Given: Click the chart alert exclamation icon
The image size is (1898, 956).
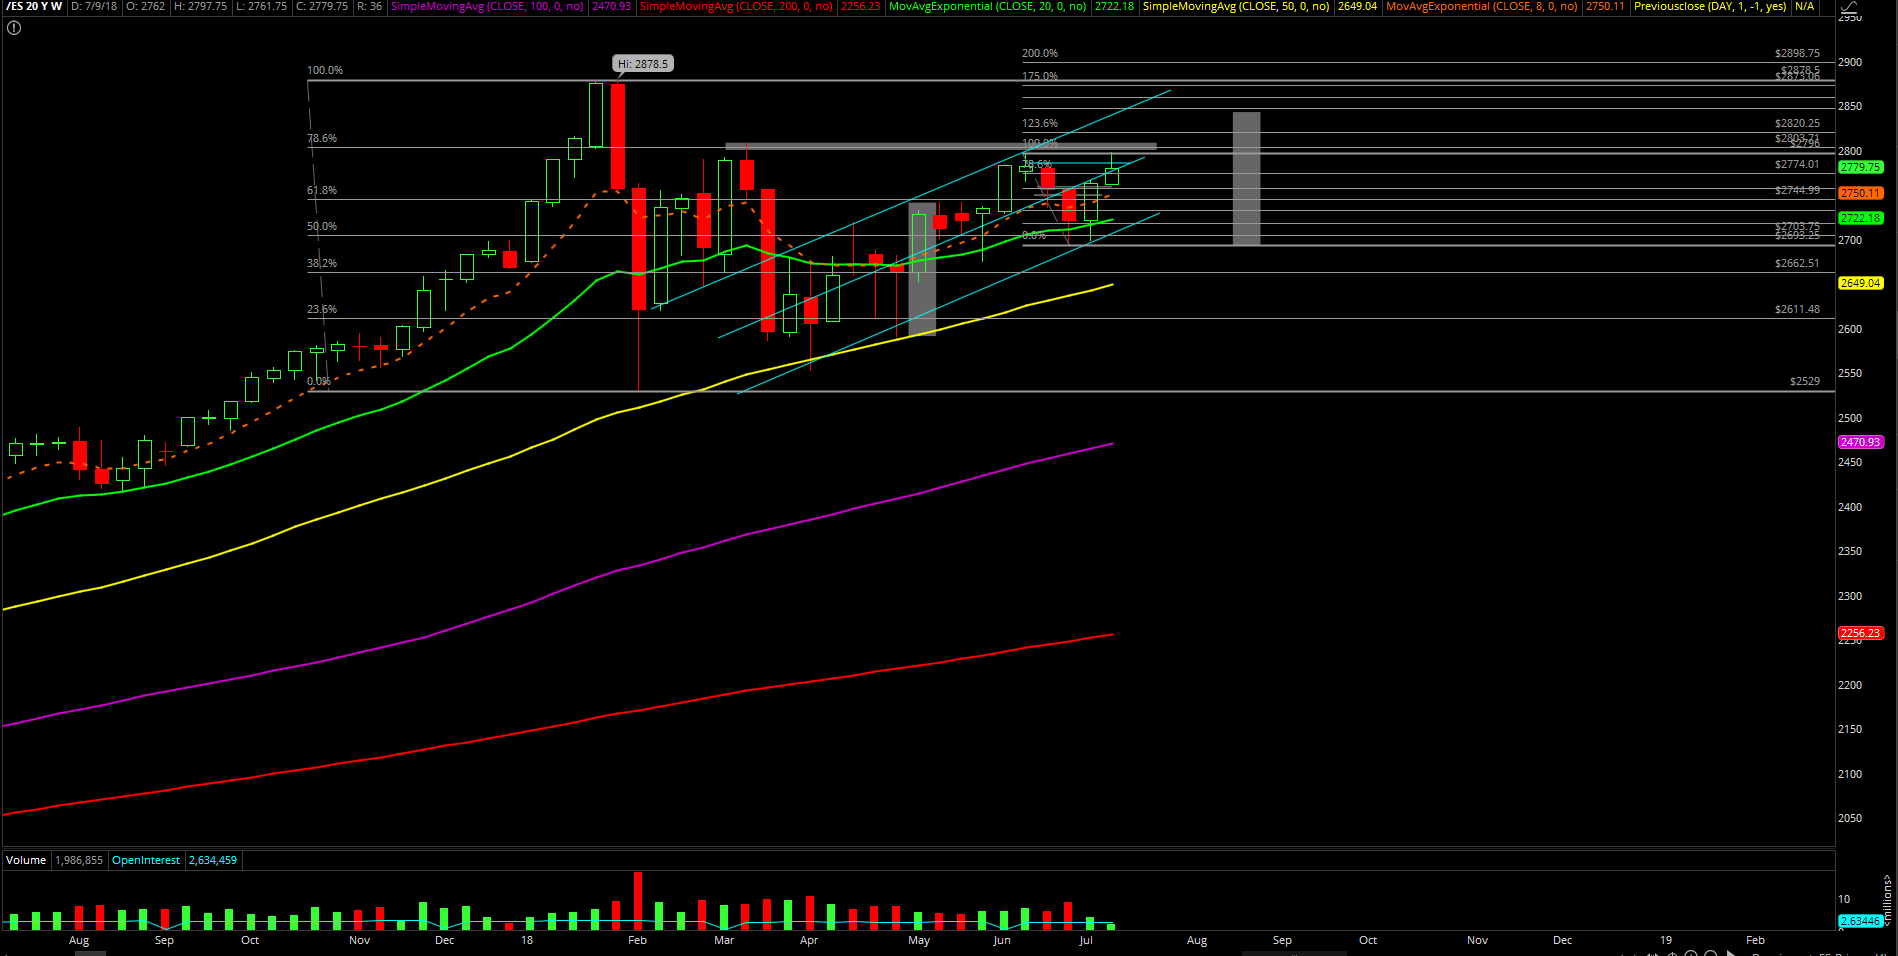Looking at the screenshot, I should click(x=14, y=28).
